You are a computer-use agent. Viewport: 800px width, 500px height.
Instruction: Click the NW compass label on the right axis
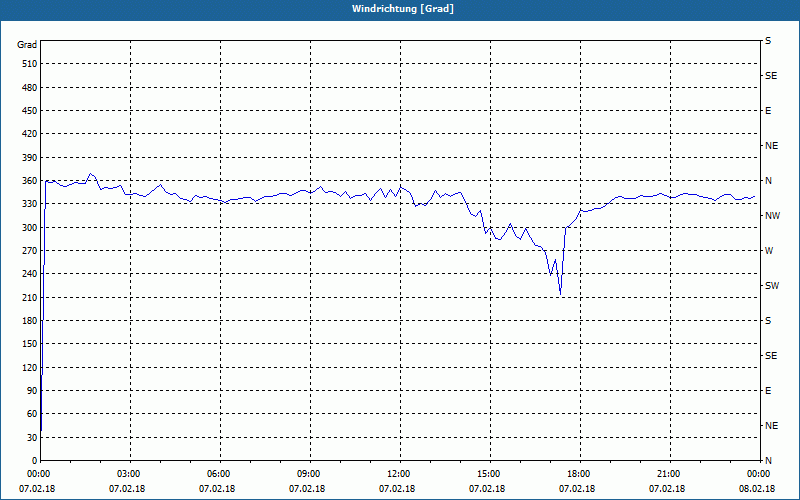click(x=772, y=216)
